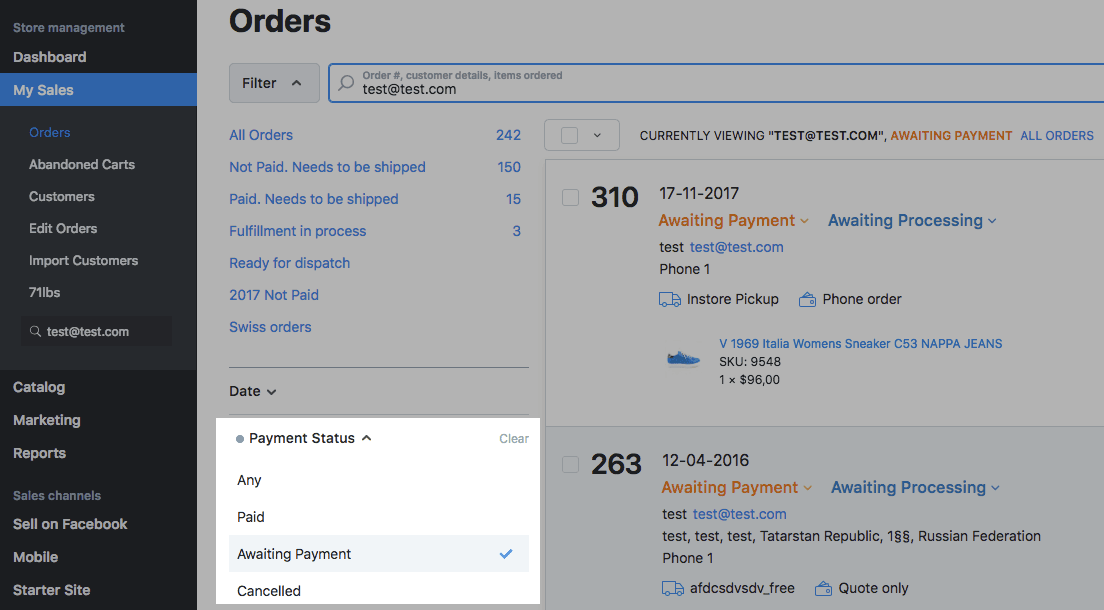The image size is (1104, 610).
Task: Toggle the select-all orders checkbox
Action: pyautogui.click(x=570, y=135)
